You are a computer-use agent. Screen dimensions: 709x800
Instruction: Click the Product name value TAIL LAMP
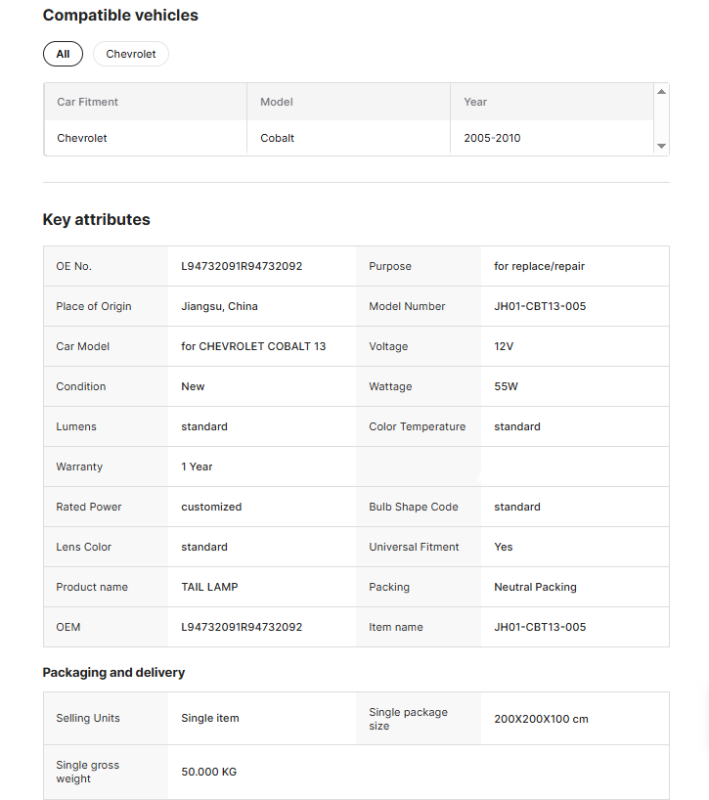(x=209, y=587)
